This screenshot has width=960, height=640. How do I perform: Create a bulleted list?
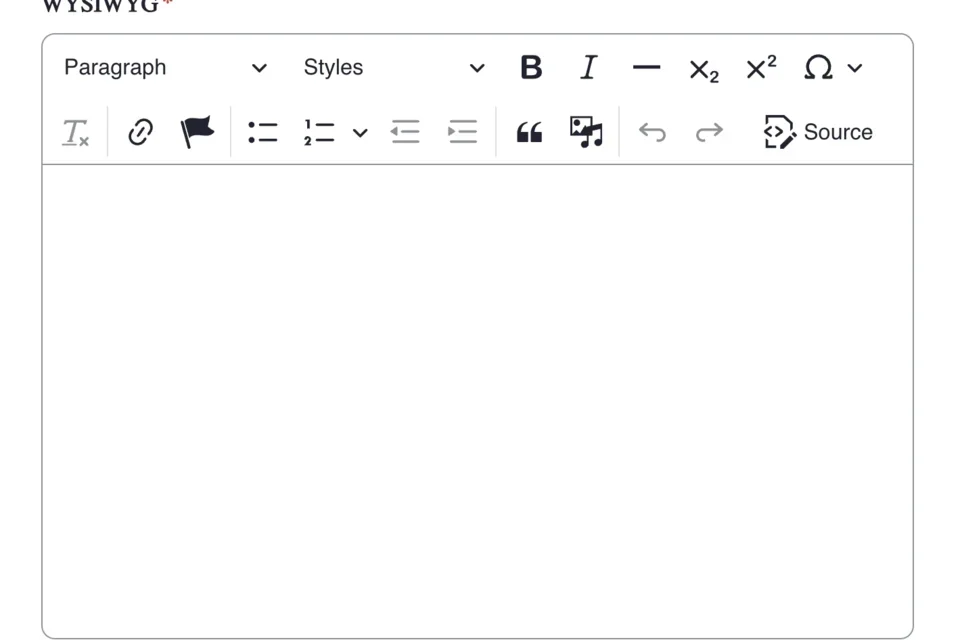262,131
